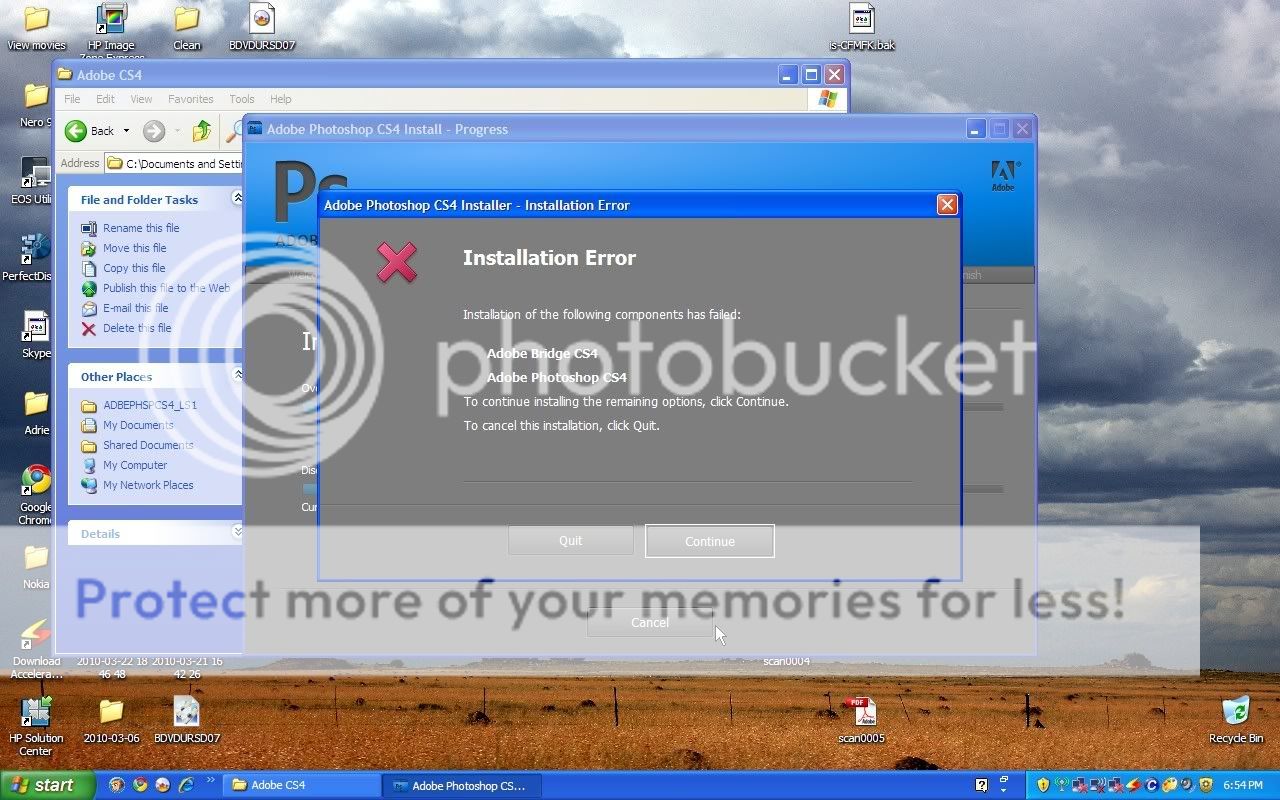
Task: Open the Help menu in Adobe CS4 Explorer
Action: tap(281, 99)
